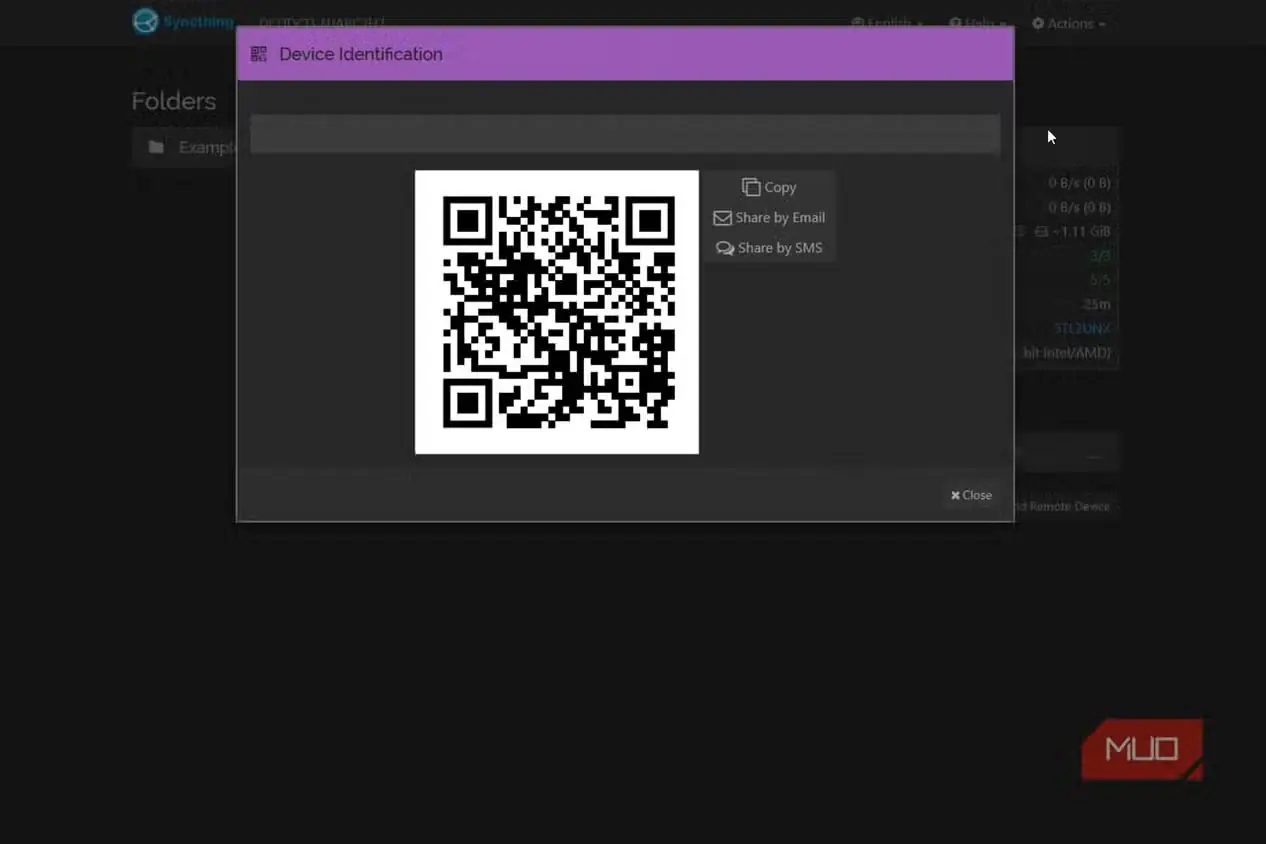Share the device ID by Email
The image size is (1266, 844).
click(x=769, y=217)
